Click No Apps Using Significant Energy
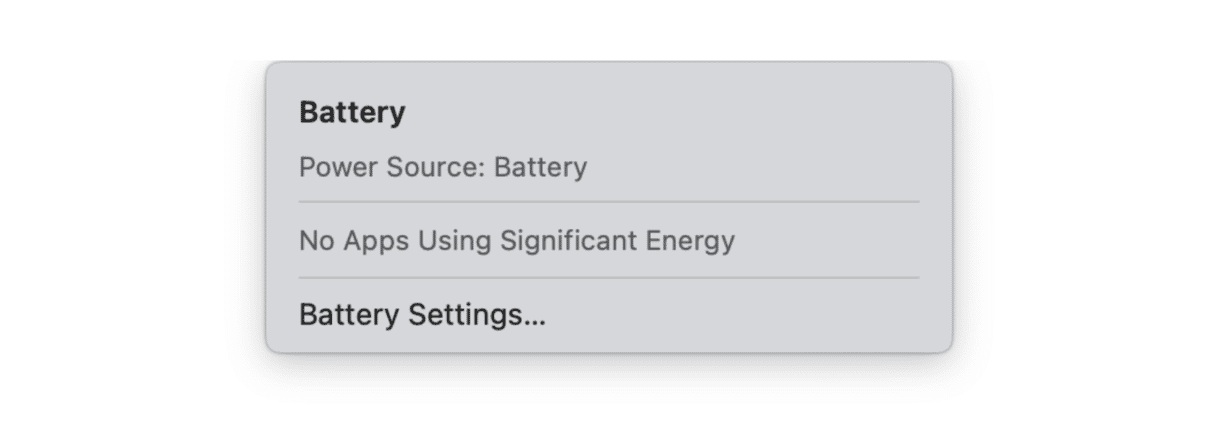The width and height of the screenshot is (1215, 442). pos(516,241)
